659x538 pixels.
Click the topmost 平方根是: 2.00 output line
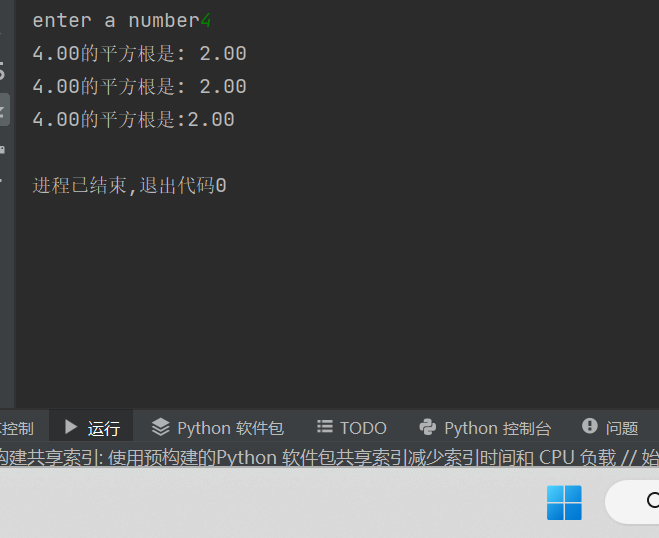pos(139,54)
